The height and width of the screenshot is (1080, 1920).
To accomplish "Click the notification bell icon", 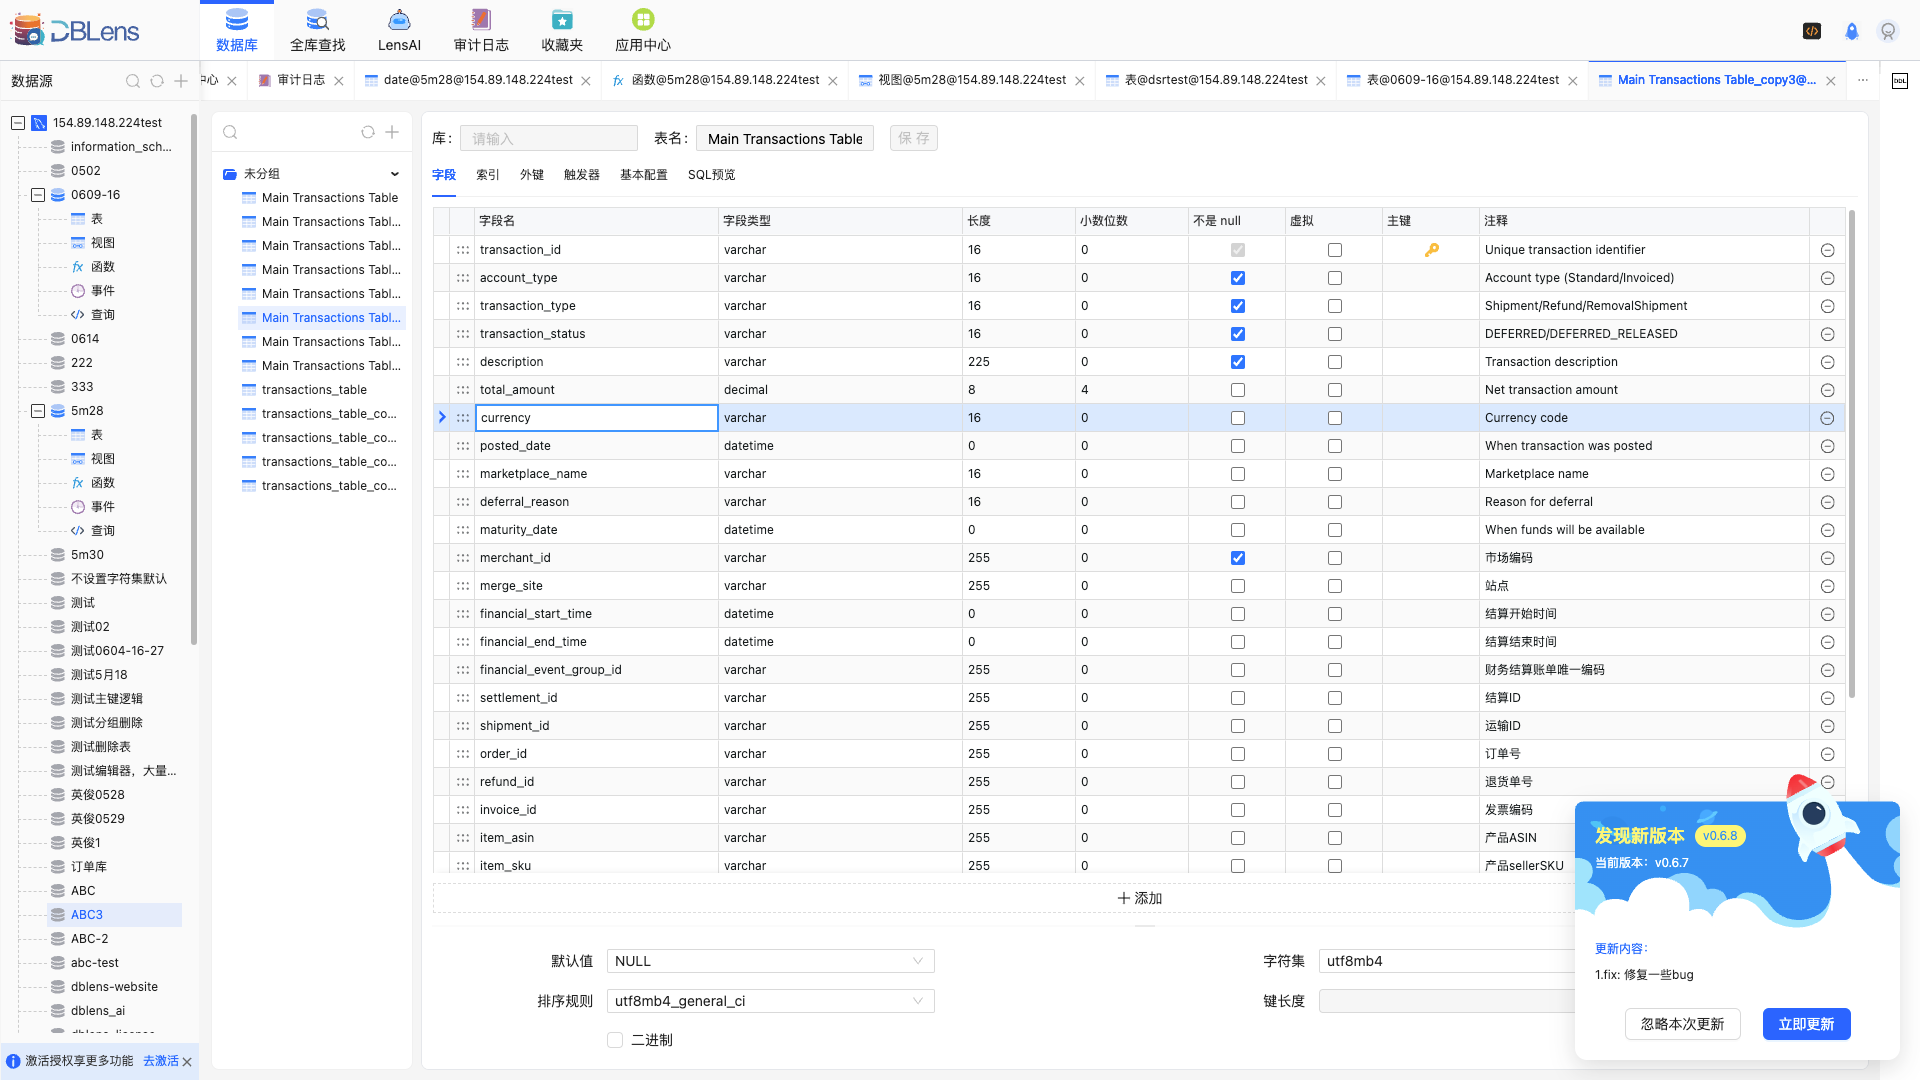I will [1851, 32].
